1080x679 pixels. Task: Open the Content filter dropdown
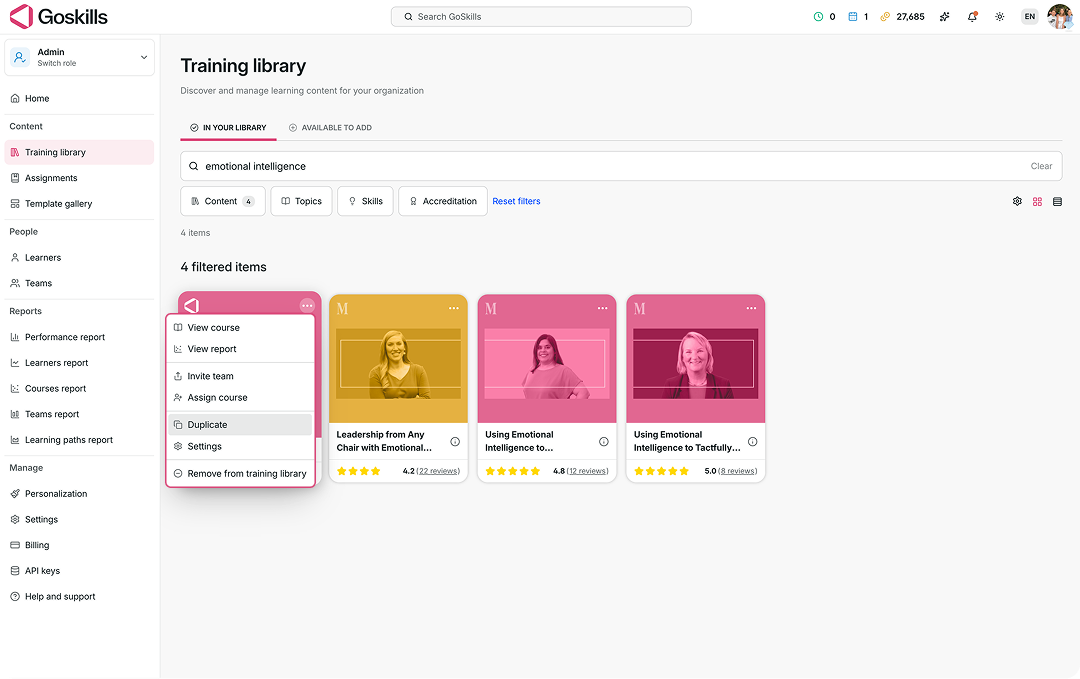[x=222, y=201]
